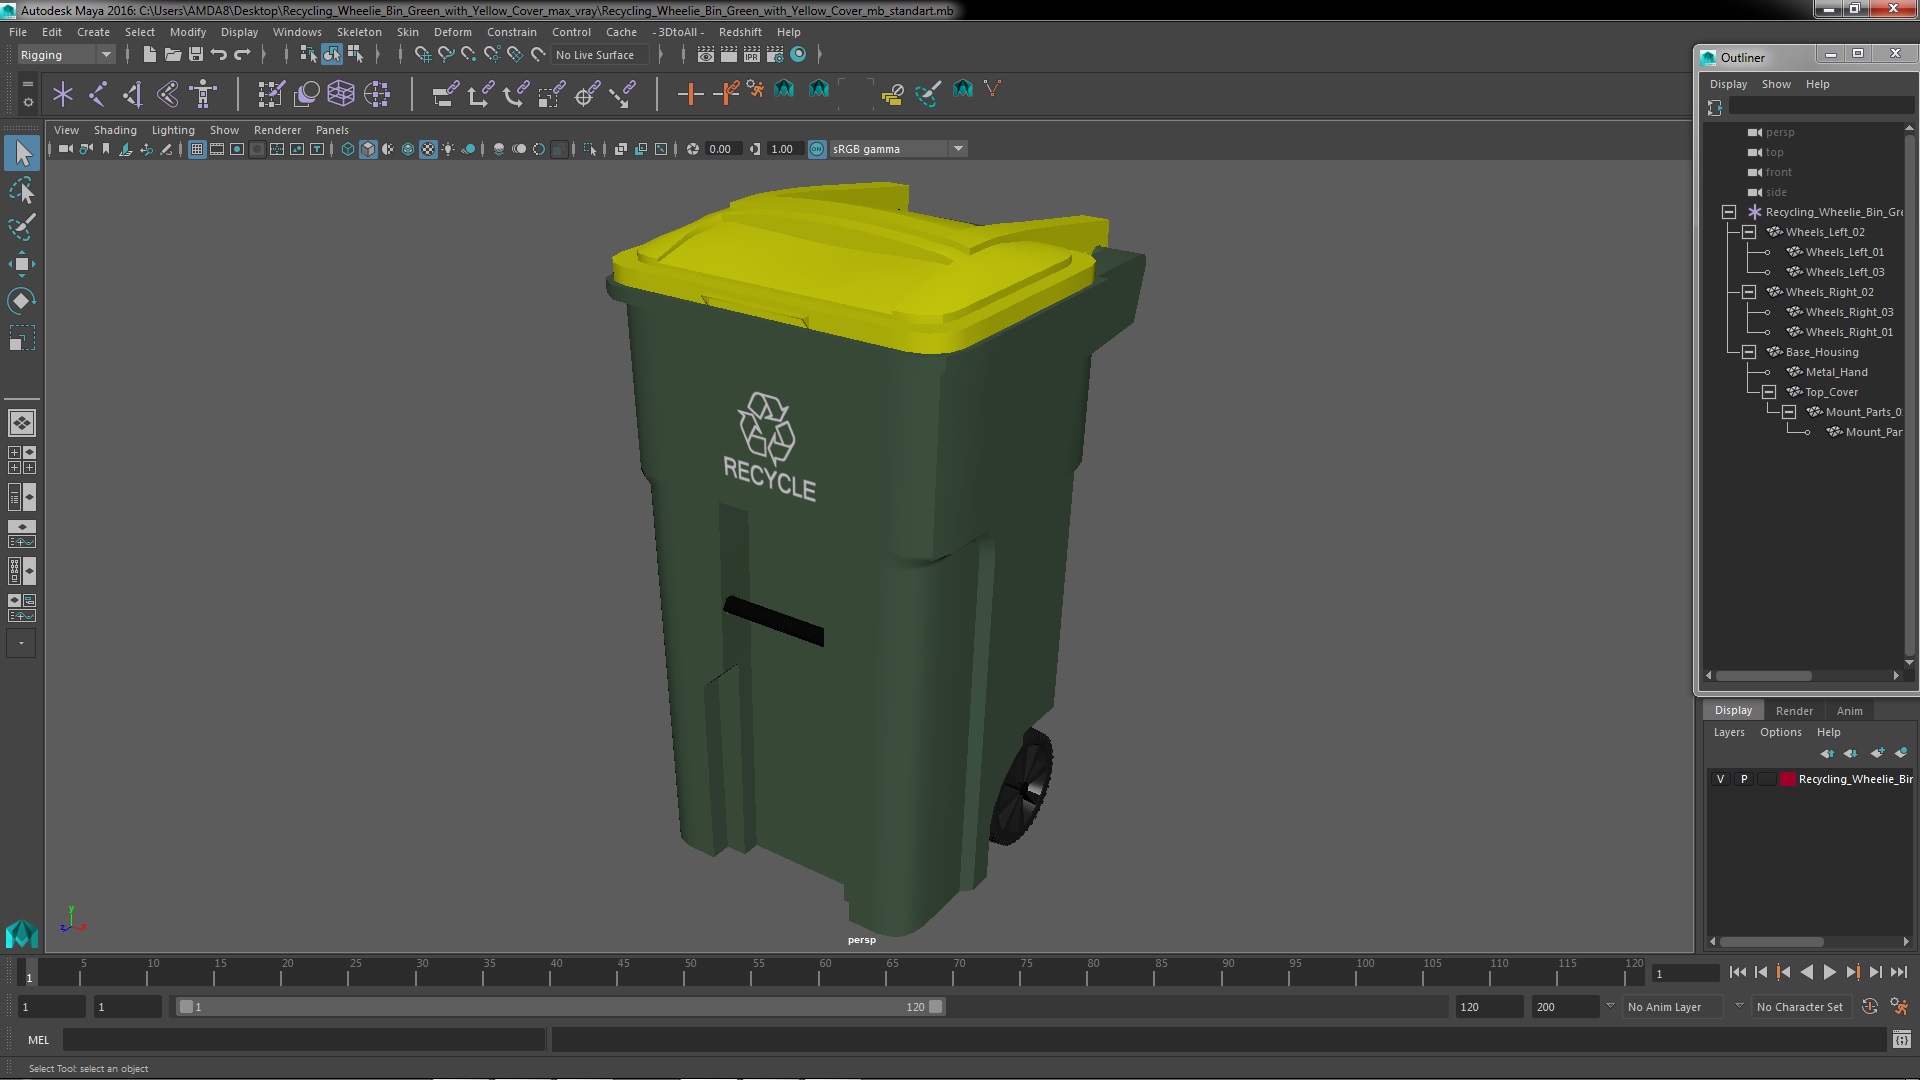Open the Rigging menu set dropdown
1920x1080 pixels.
click(x=66, y=55)
